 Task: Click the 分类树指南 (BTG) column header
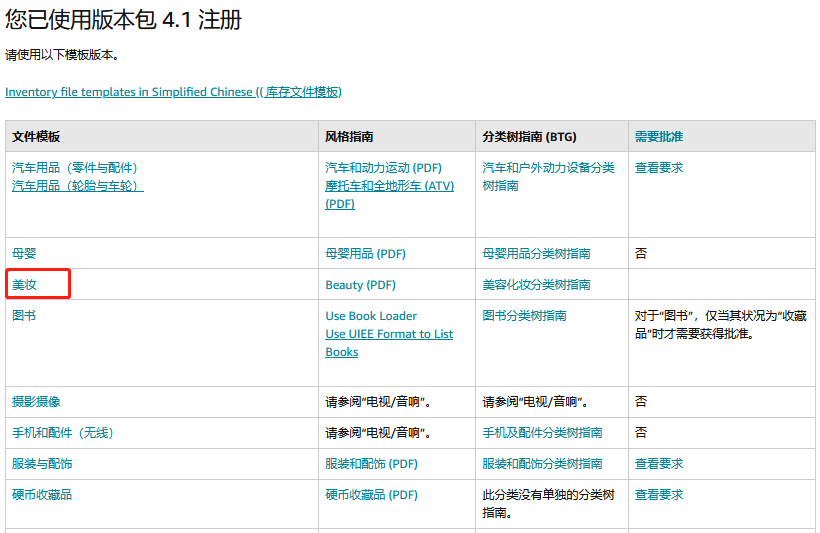[529, 137]
